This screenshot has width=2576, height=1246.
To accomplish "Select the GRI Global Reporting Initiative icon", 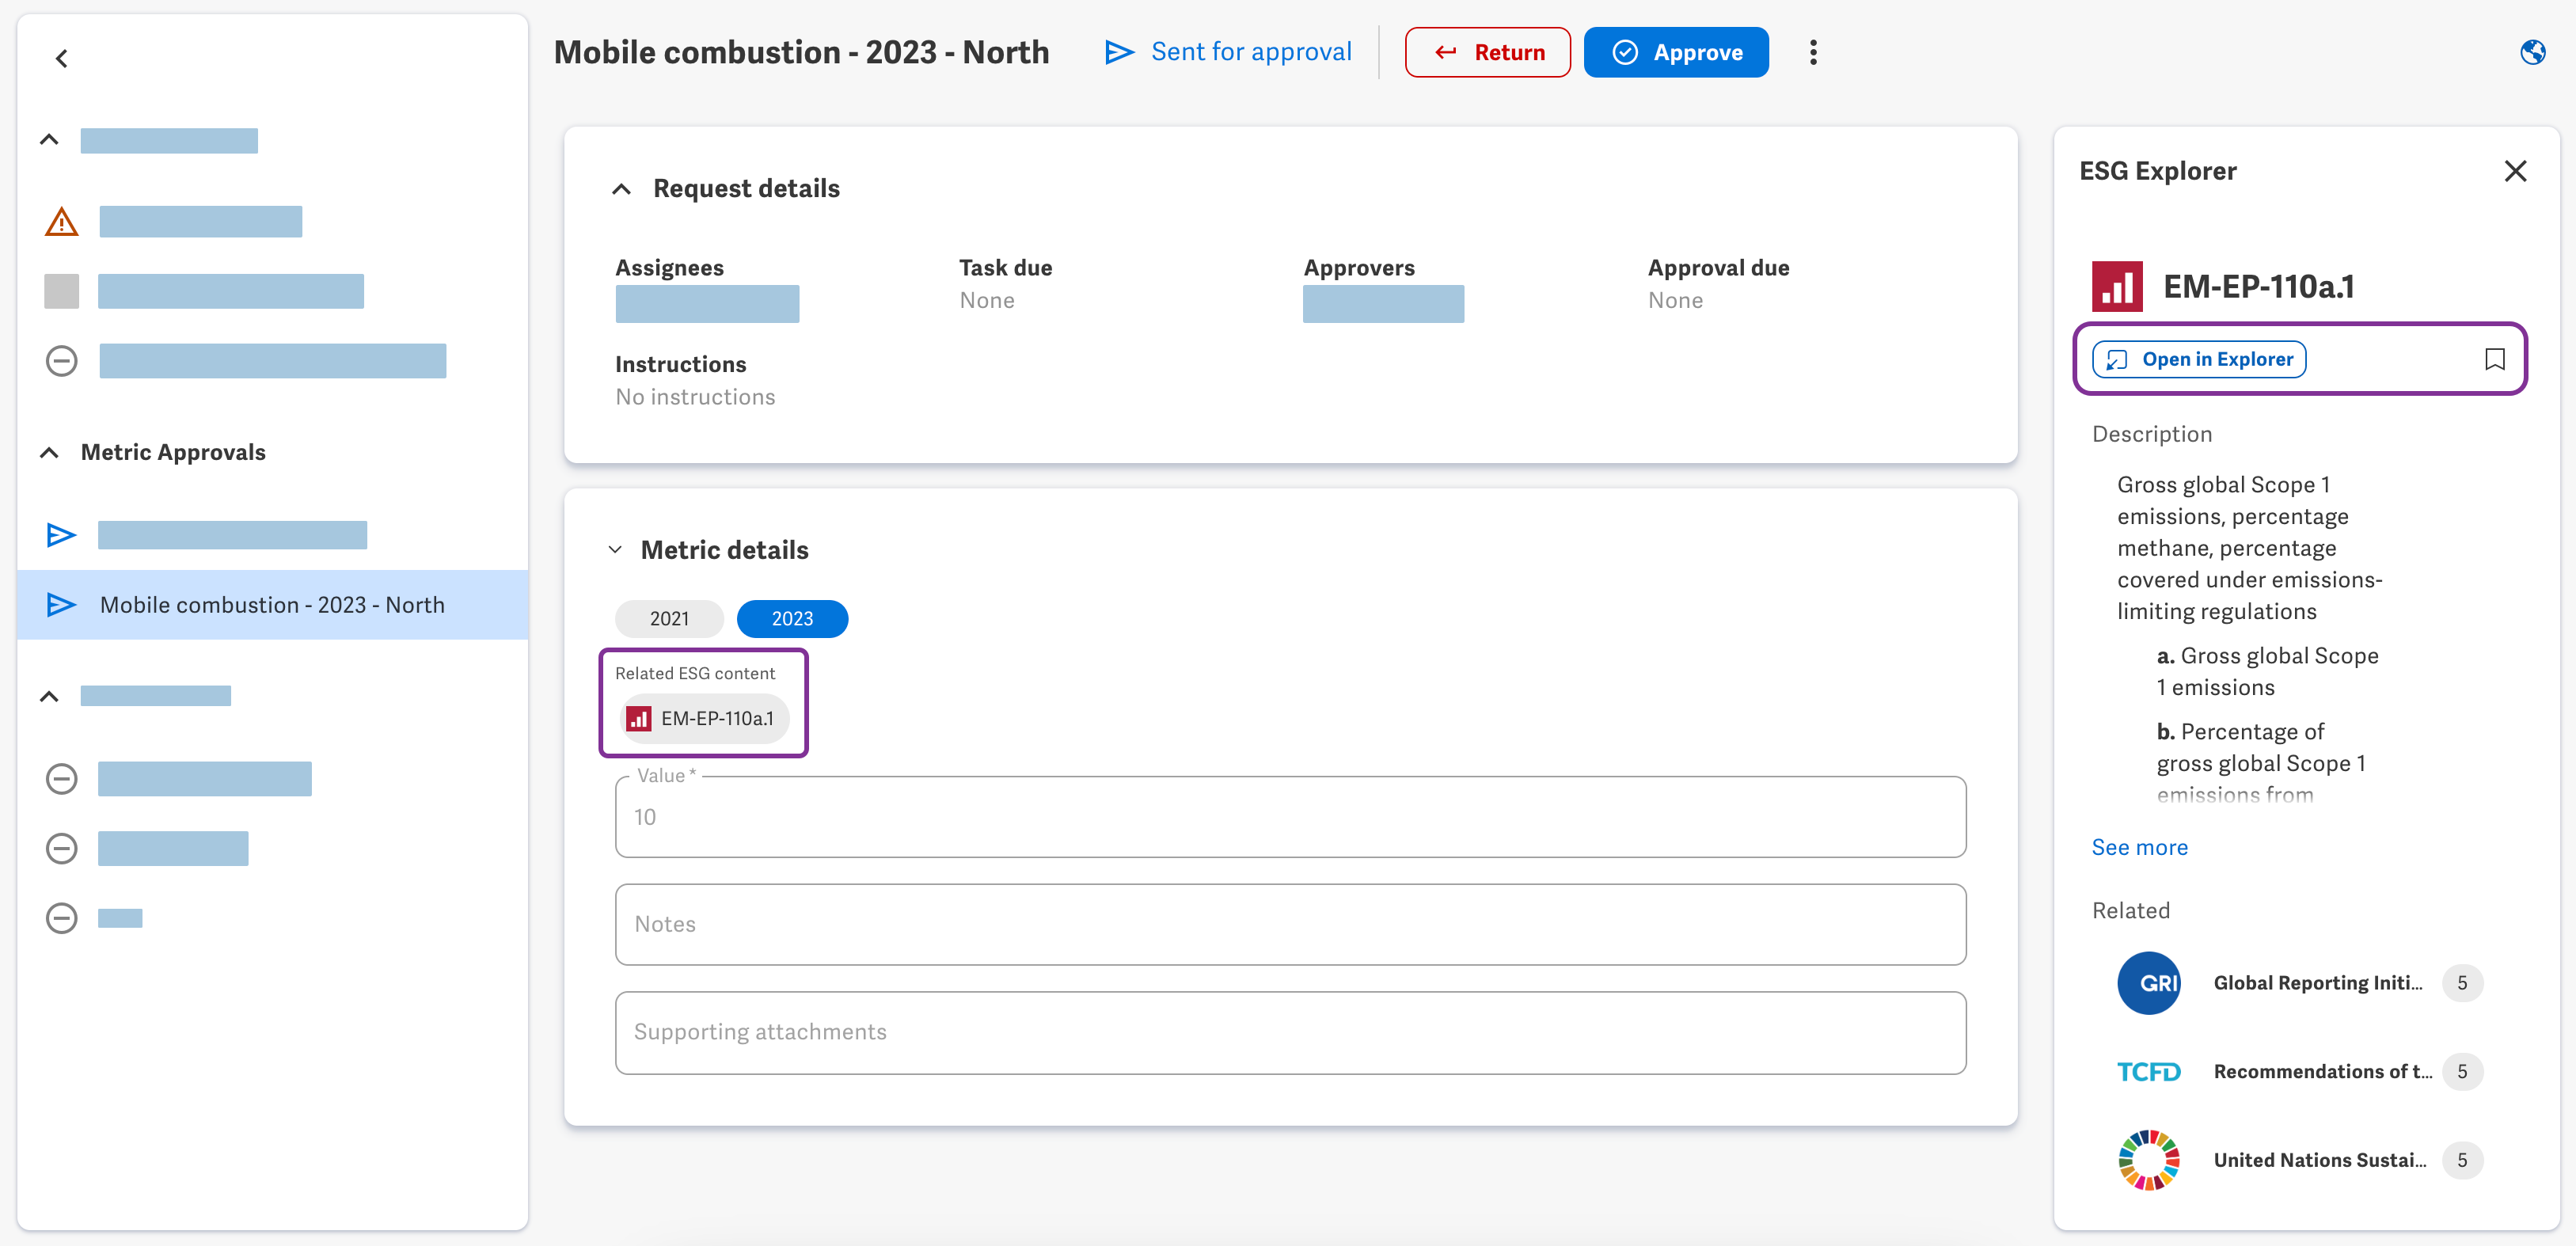I will [x=2149, y=982].
